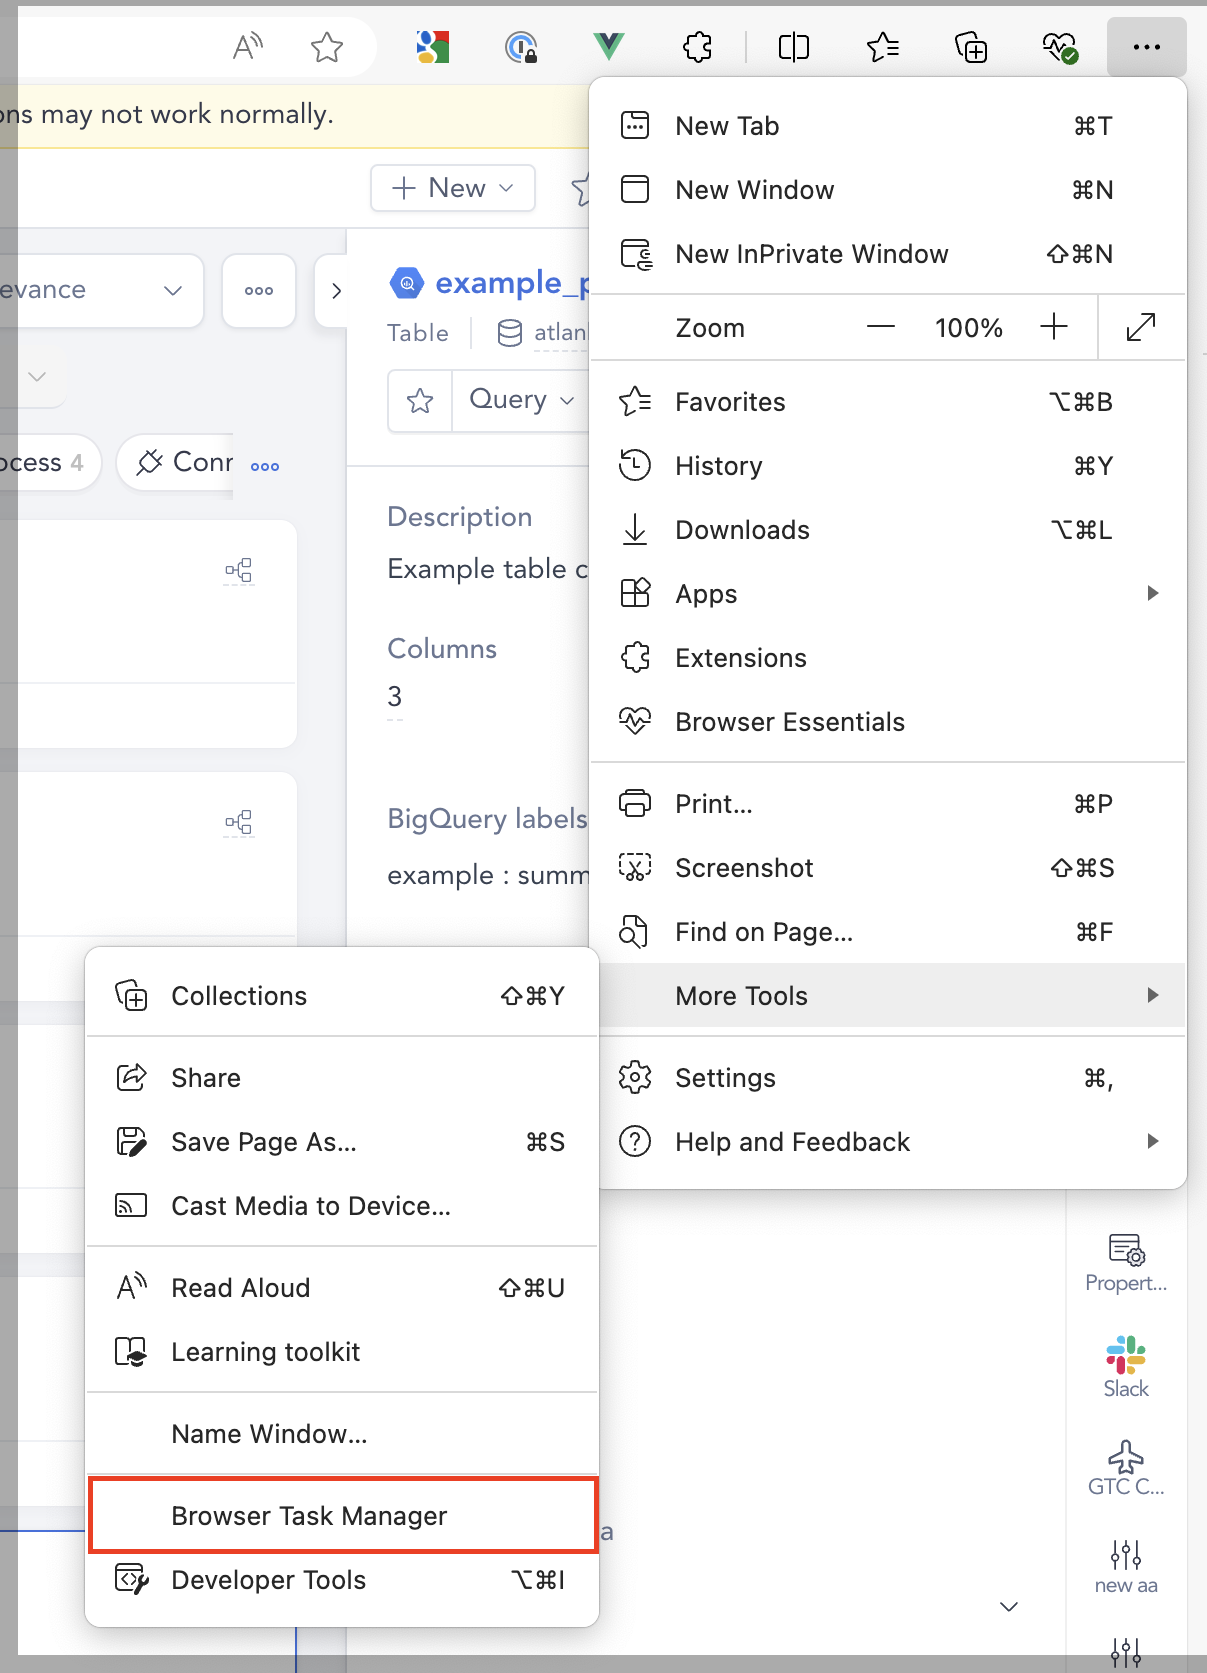1207x1673 pixels.
Task: Add this page to favorites star icon
Action: (327, 47)
